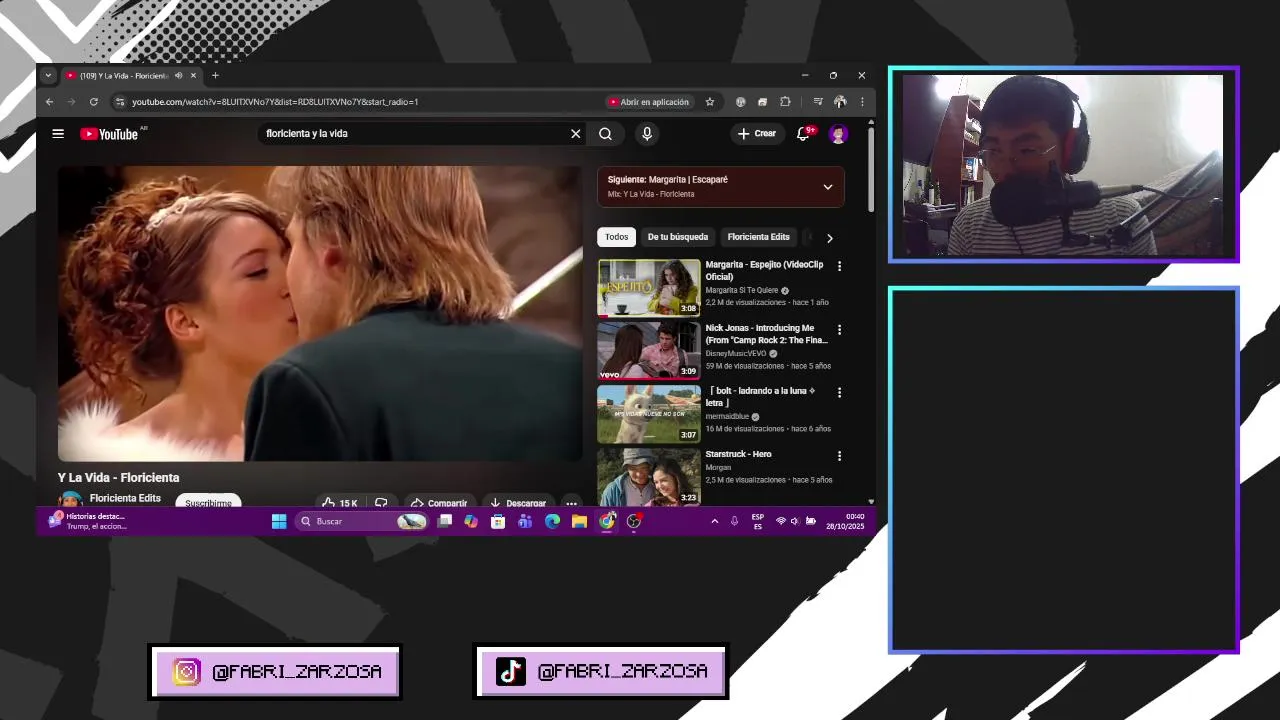Dislike the video with thumbs-down
Image resolution: width=1280 pixels, height=720 pixels.
coord(381,503)
